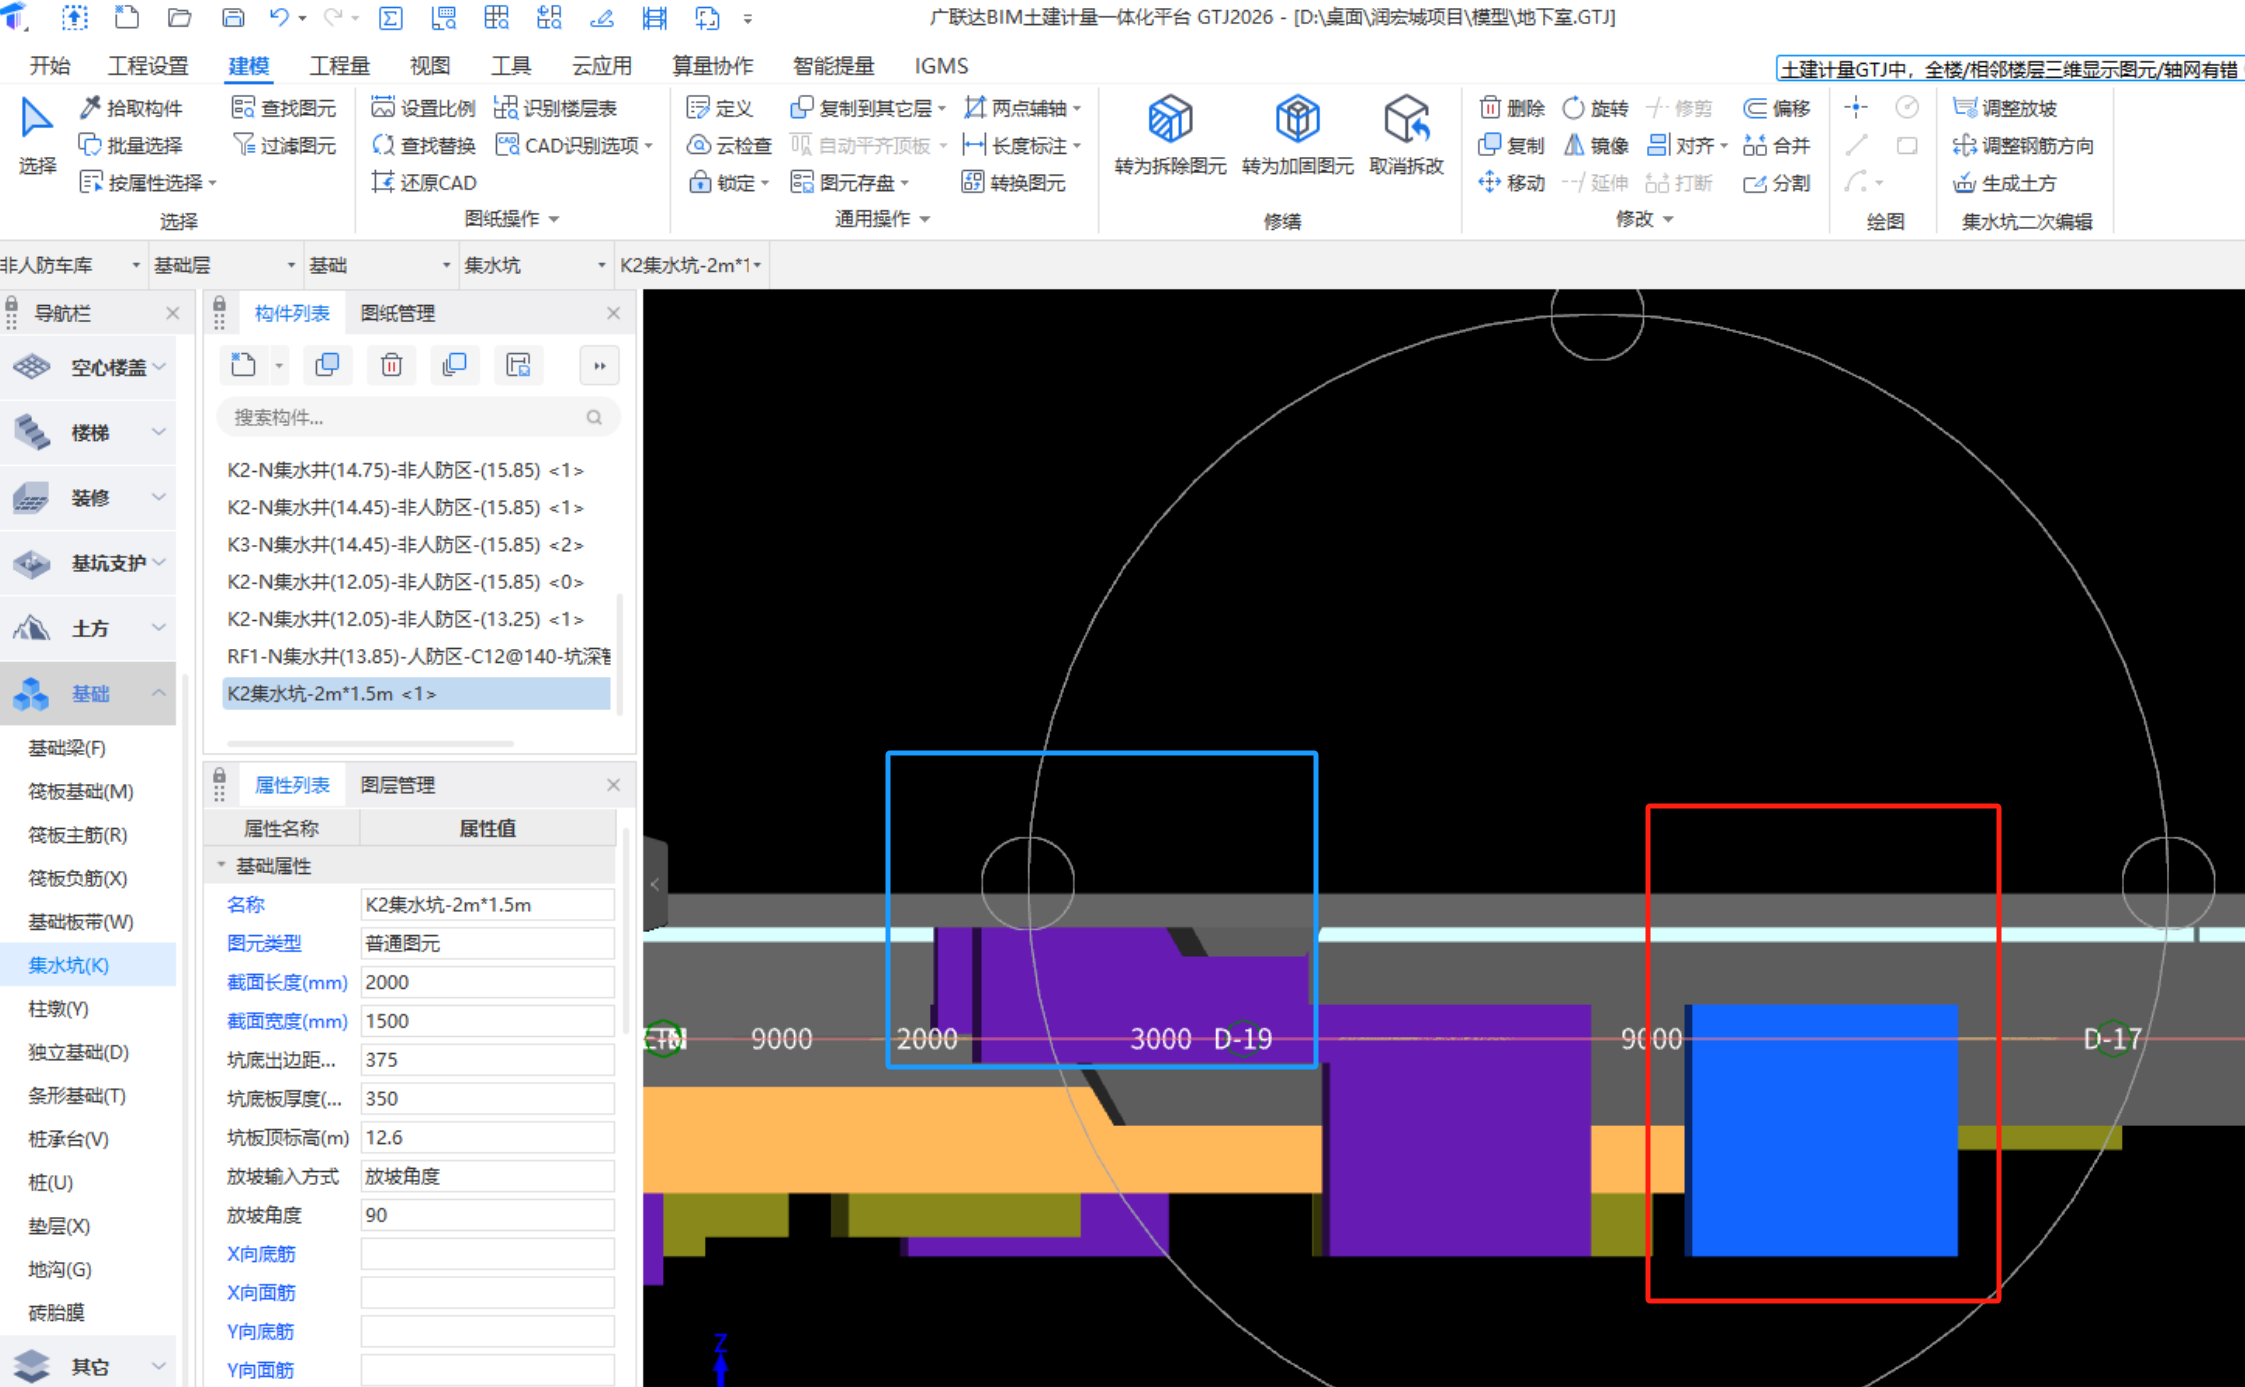Click the save icon in title bar
Image resolution: width=2245 pixels, height=1387 pixels.
coord(232,17)
